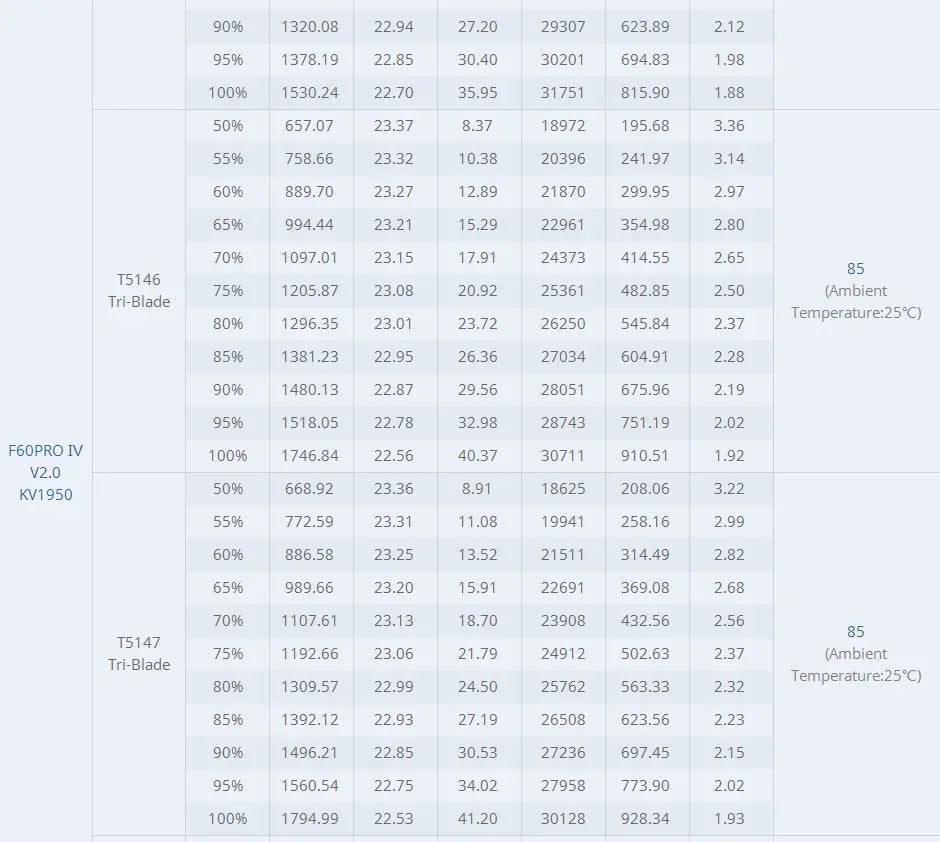Click the 815.90 value cell
The image size is (940, 842).
click(x=644, y=92)
